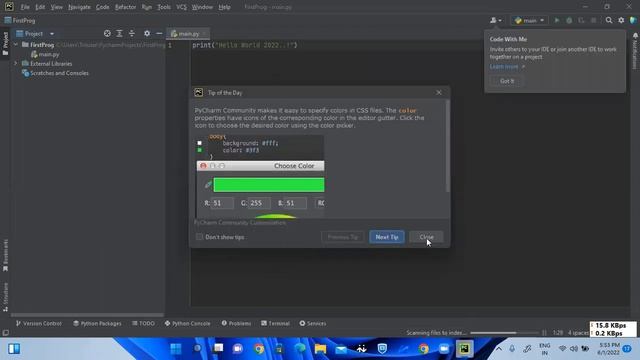The width and height of the screenshot is (640, 360).
Task: Open the Code With Me user icon
Action: click(496, 20)
